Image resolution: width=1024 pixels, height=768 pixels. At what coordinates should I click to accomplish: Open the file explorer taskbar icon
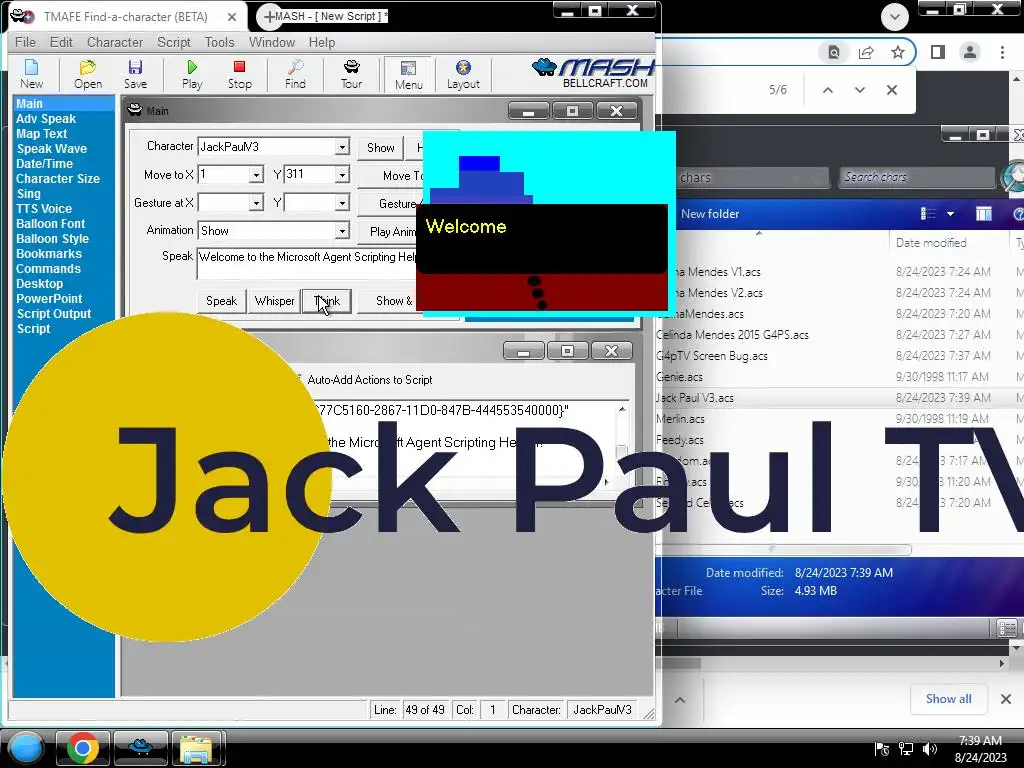pyautogui.click(x=197, y=748)
